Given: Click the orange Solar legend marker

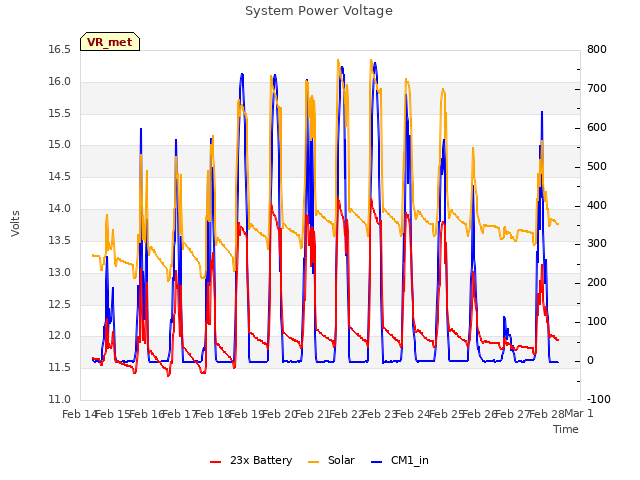Looking at the screenshot, I should point(313,462).
